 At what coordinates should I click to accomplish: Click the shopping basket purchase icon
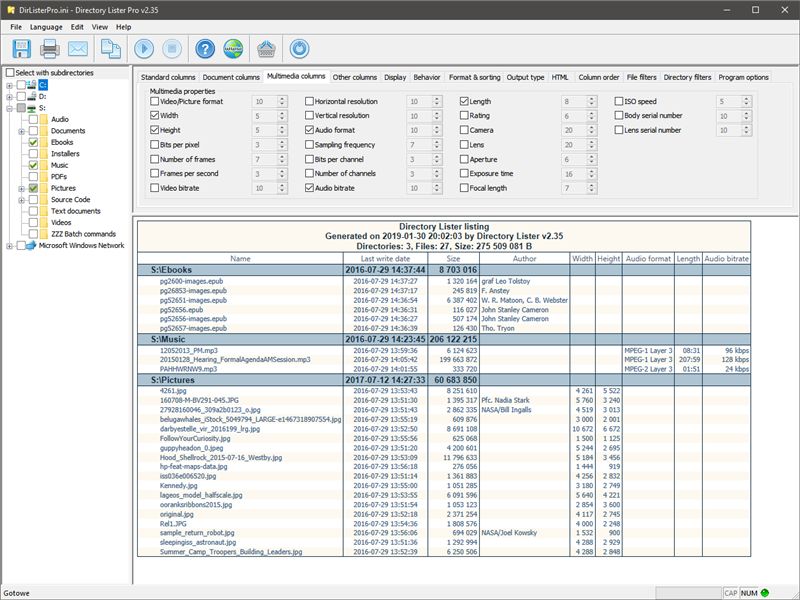pos(266,49)
